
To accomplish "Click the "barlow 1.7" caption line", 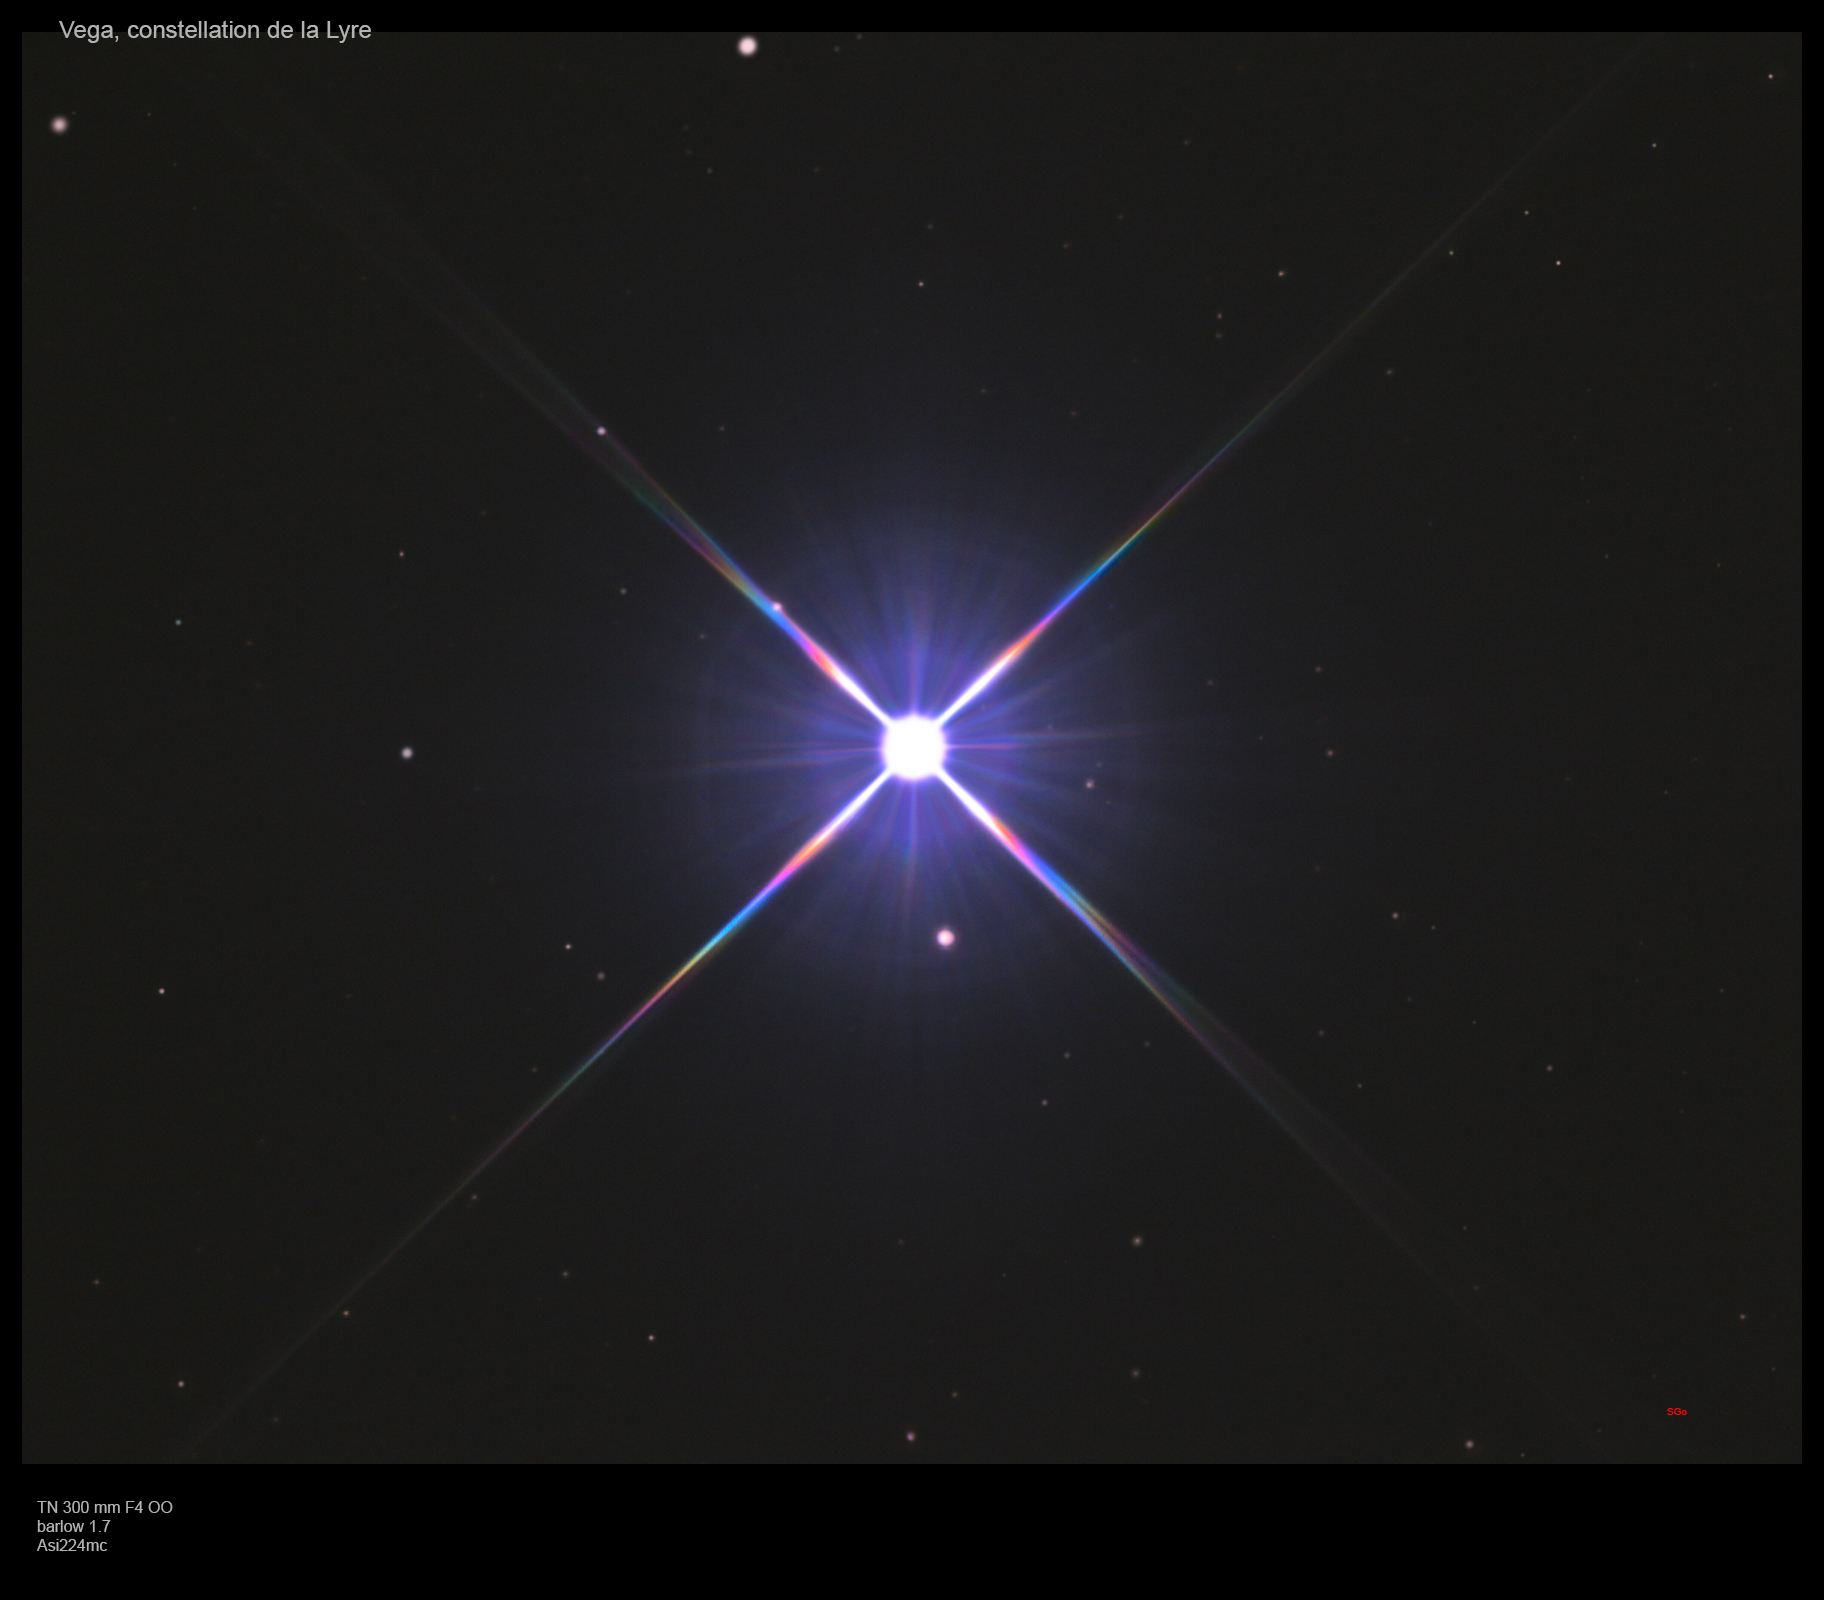I will point(74,1526).
